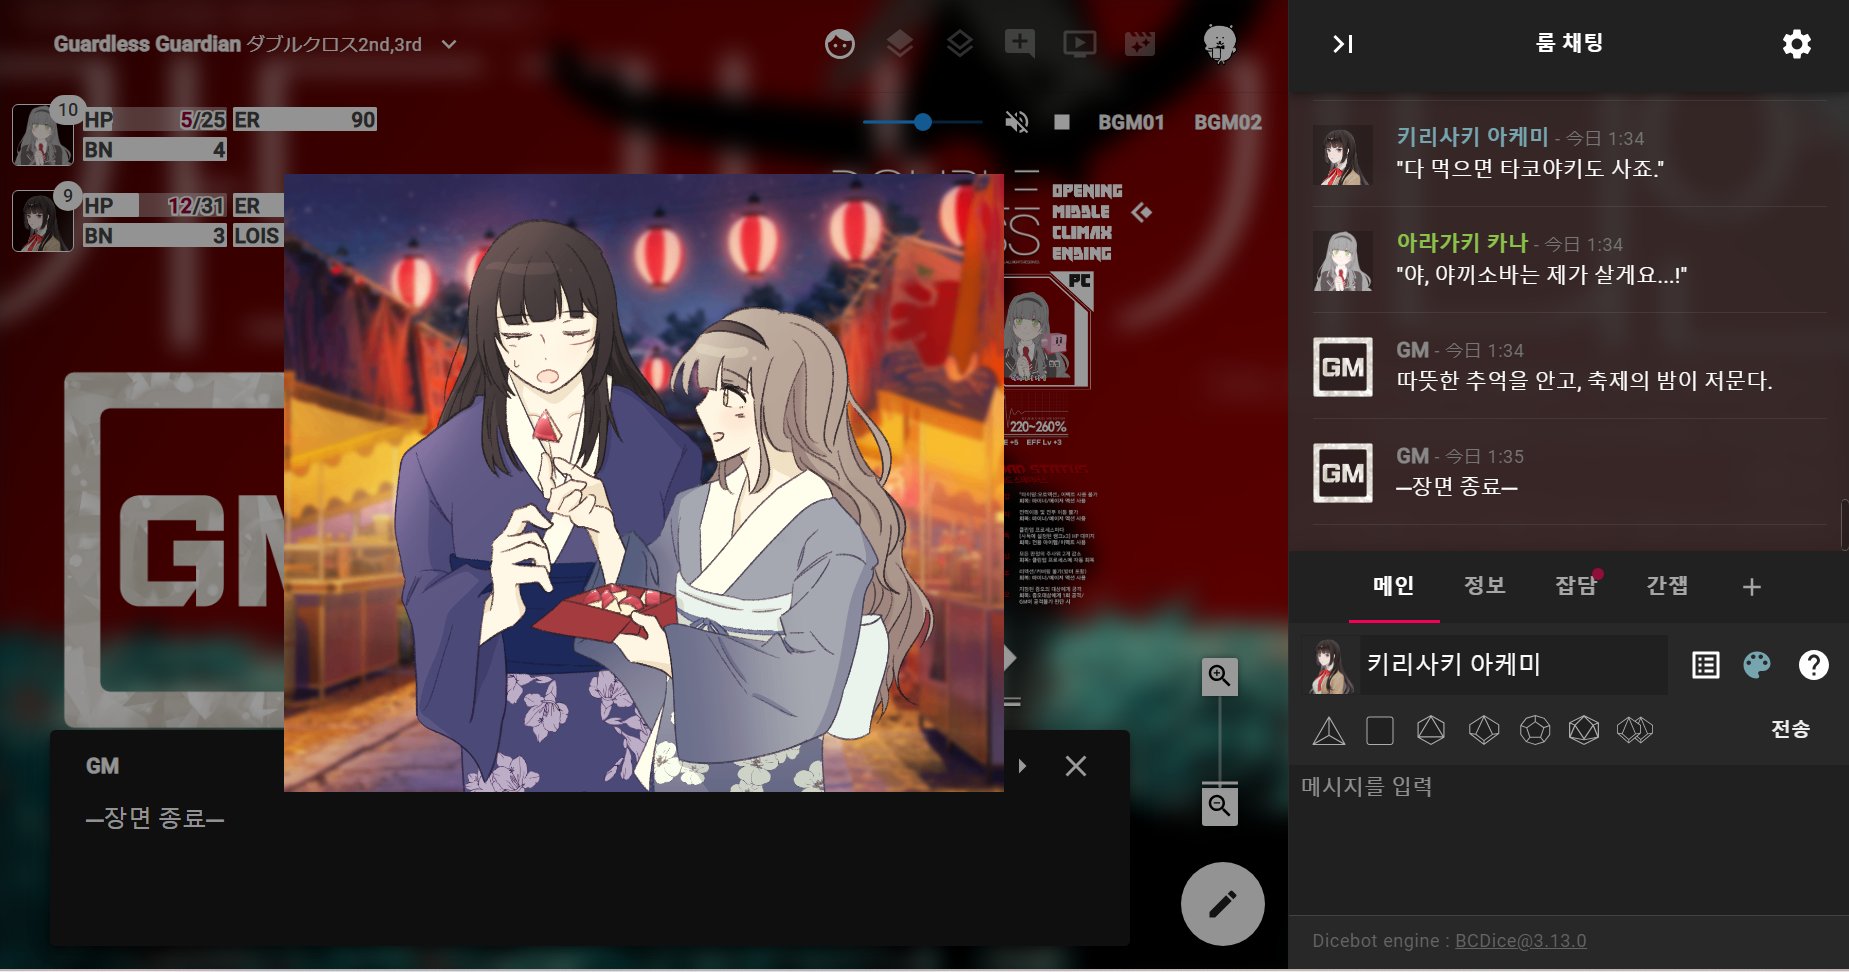Click the CLIMAX scene label on the board
This screenshot has height=972, width=1849.
1082,233
